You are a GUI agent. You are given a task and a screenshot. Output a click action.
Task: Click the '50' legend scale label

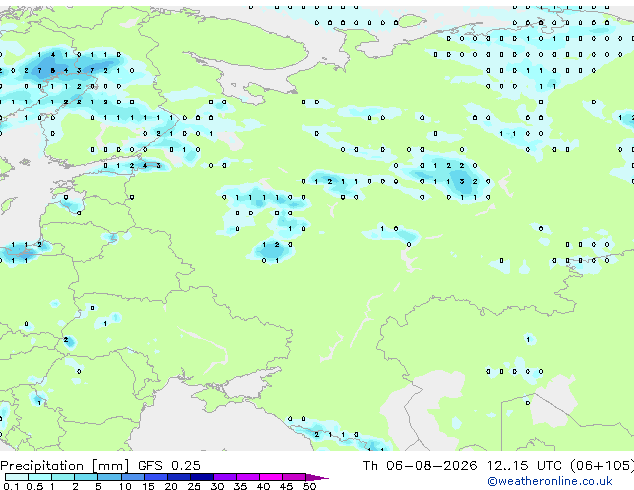[309, 486]
